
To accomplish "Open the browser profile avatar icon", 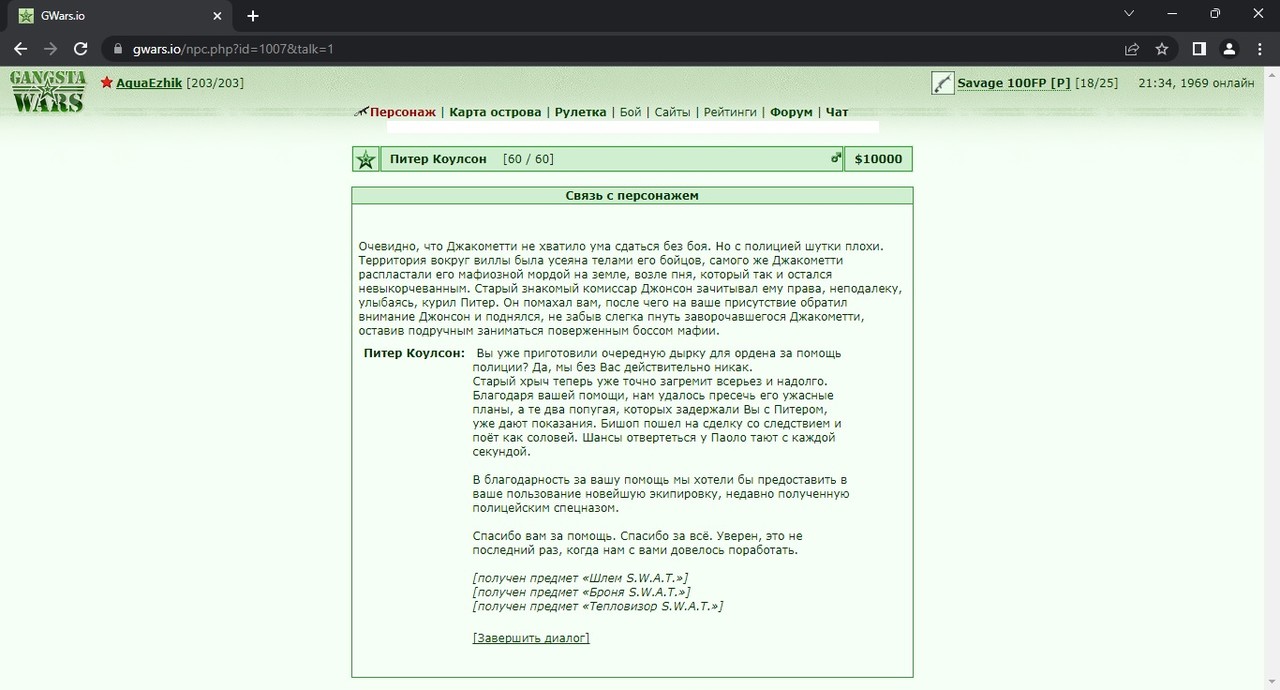I will point(1230,48).
